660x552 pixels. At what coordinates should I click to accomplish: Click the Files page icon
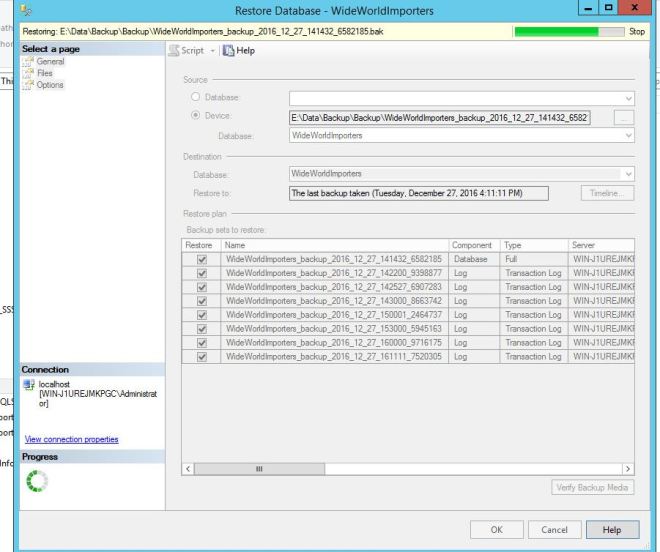[28, 73]
